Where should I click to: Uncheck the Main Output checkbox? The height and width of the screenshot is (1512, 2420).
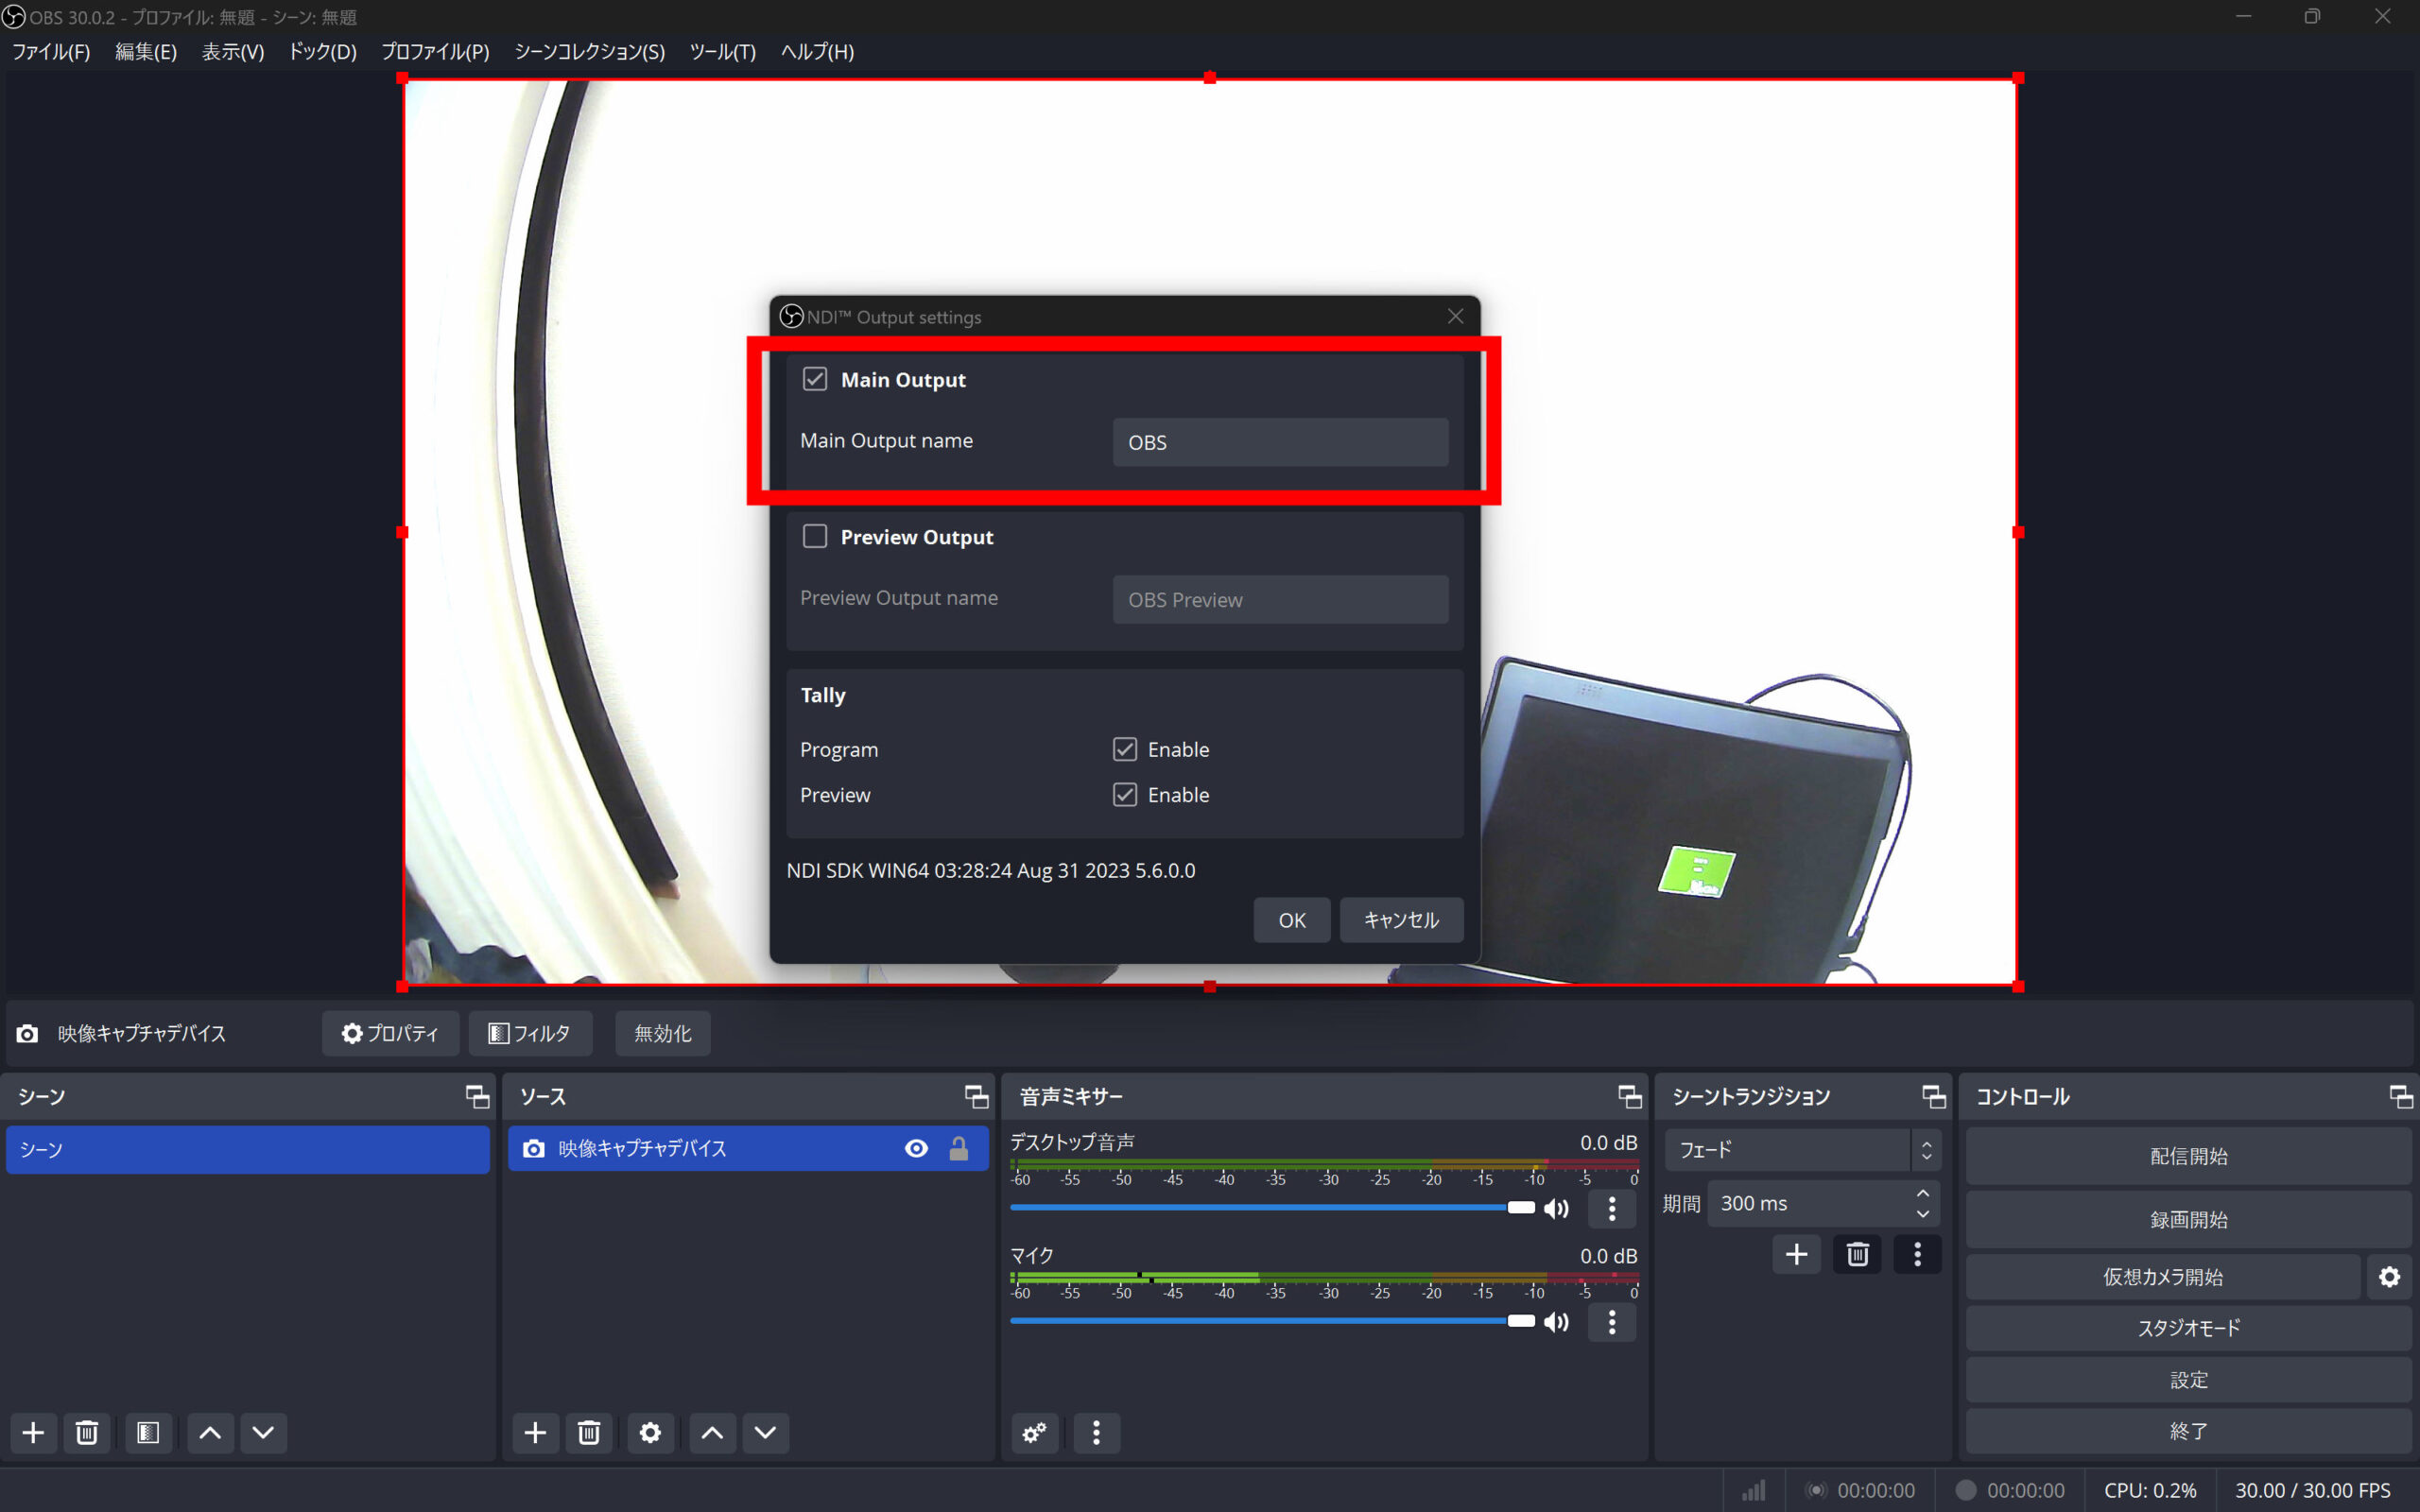click(x=815, y=379)
